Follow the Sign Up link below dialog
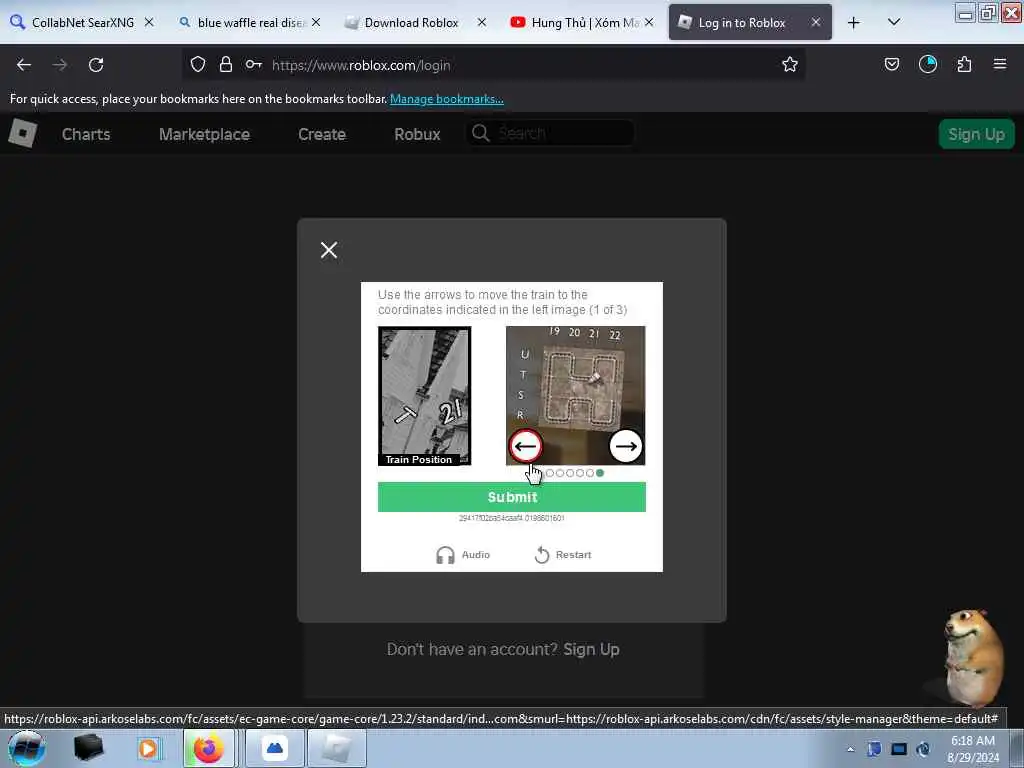Viewport: 1024px width, 768px height. point(591,649)
